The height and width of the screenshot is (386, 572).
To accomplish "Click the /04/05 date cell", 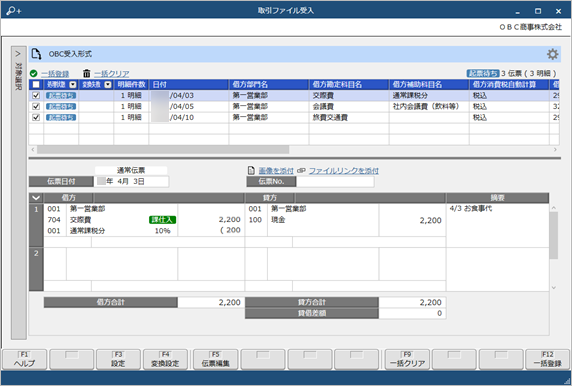I will click(189, 107).
